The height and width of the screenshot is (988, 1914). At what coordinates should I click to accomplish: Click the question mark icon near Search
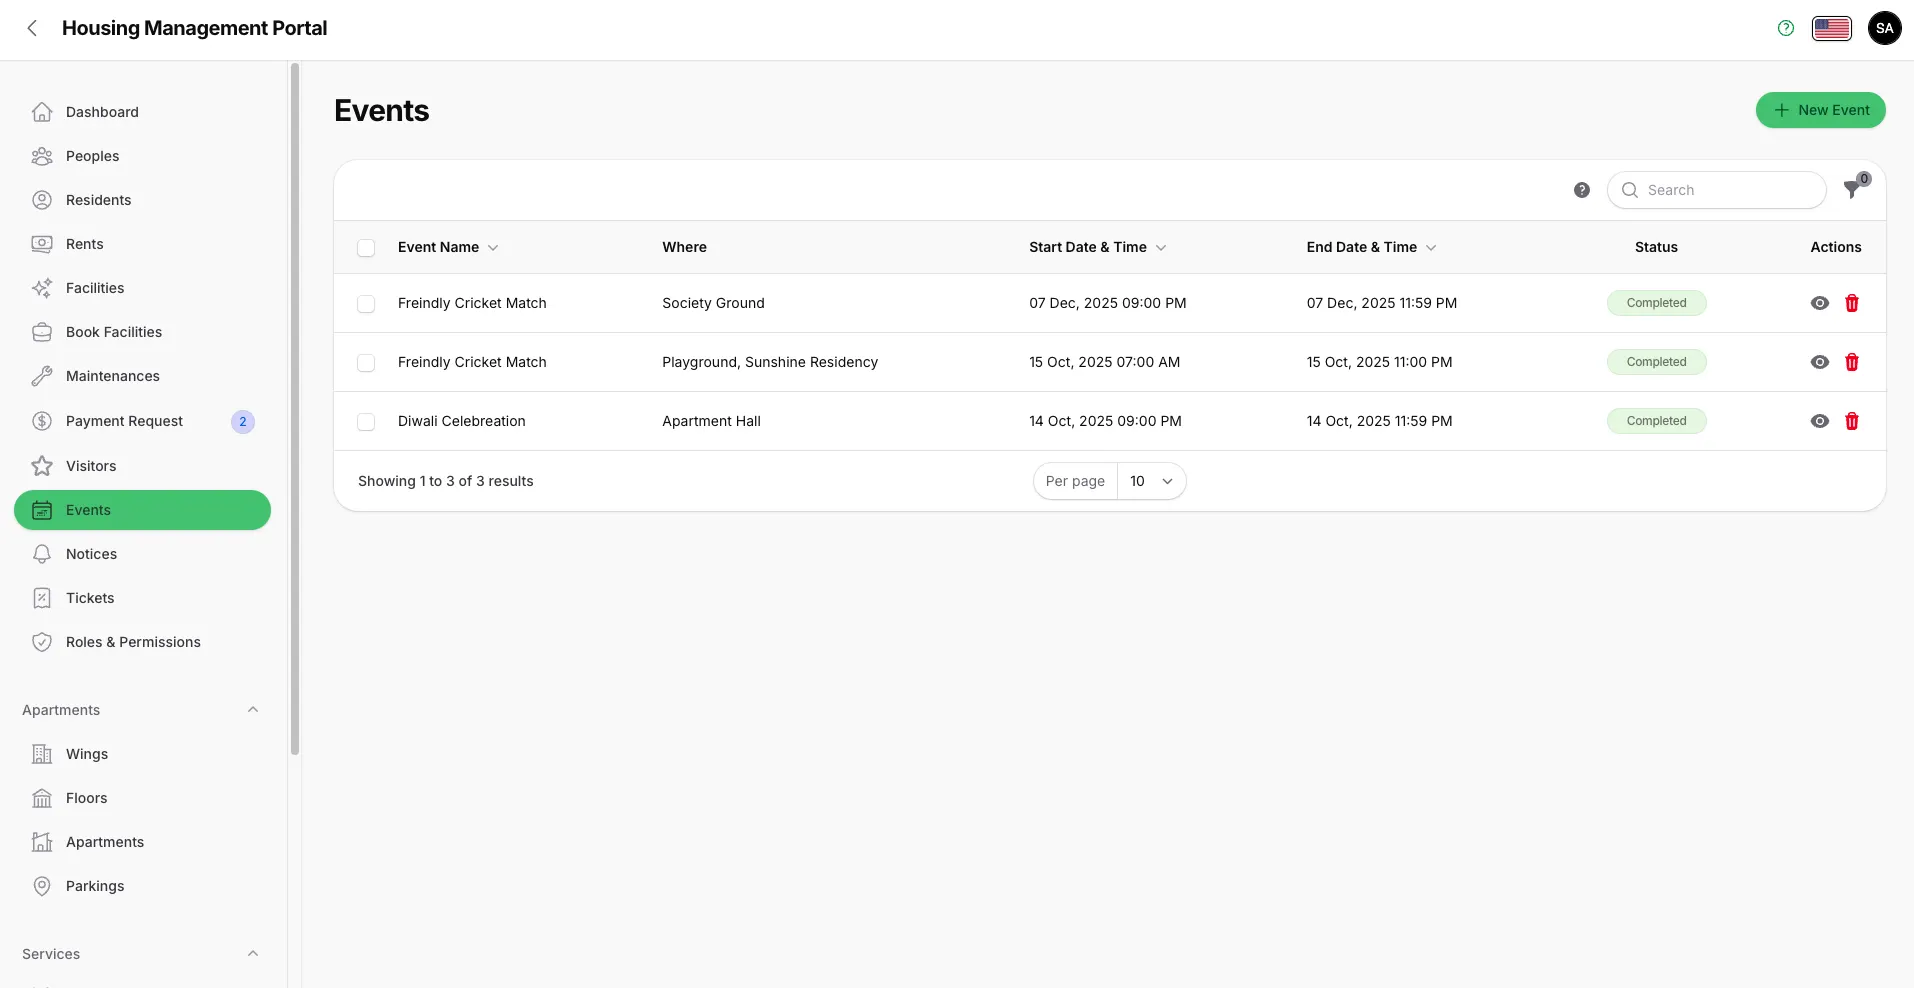click(1581, 190)
